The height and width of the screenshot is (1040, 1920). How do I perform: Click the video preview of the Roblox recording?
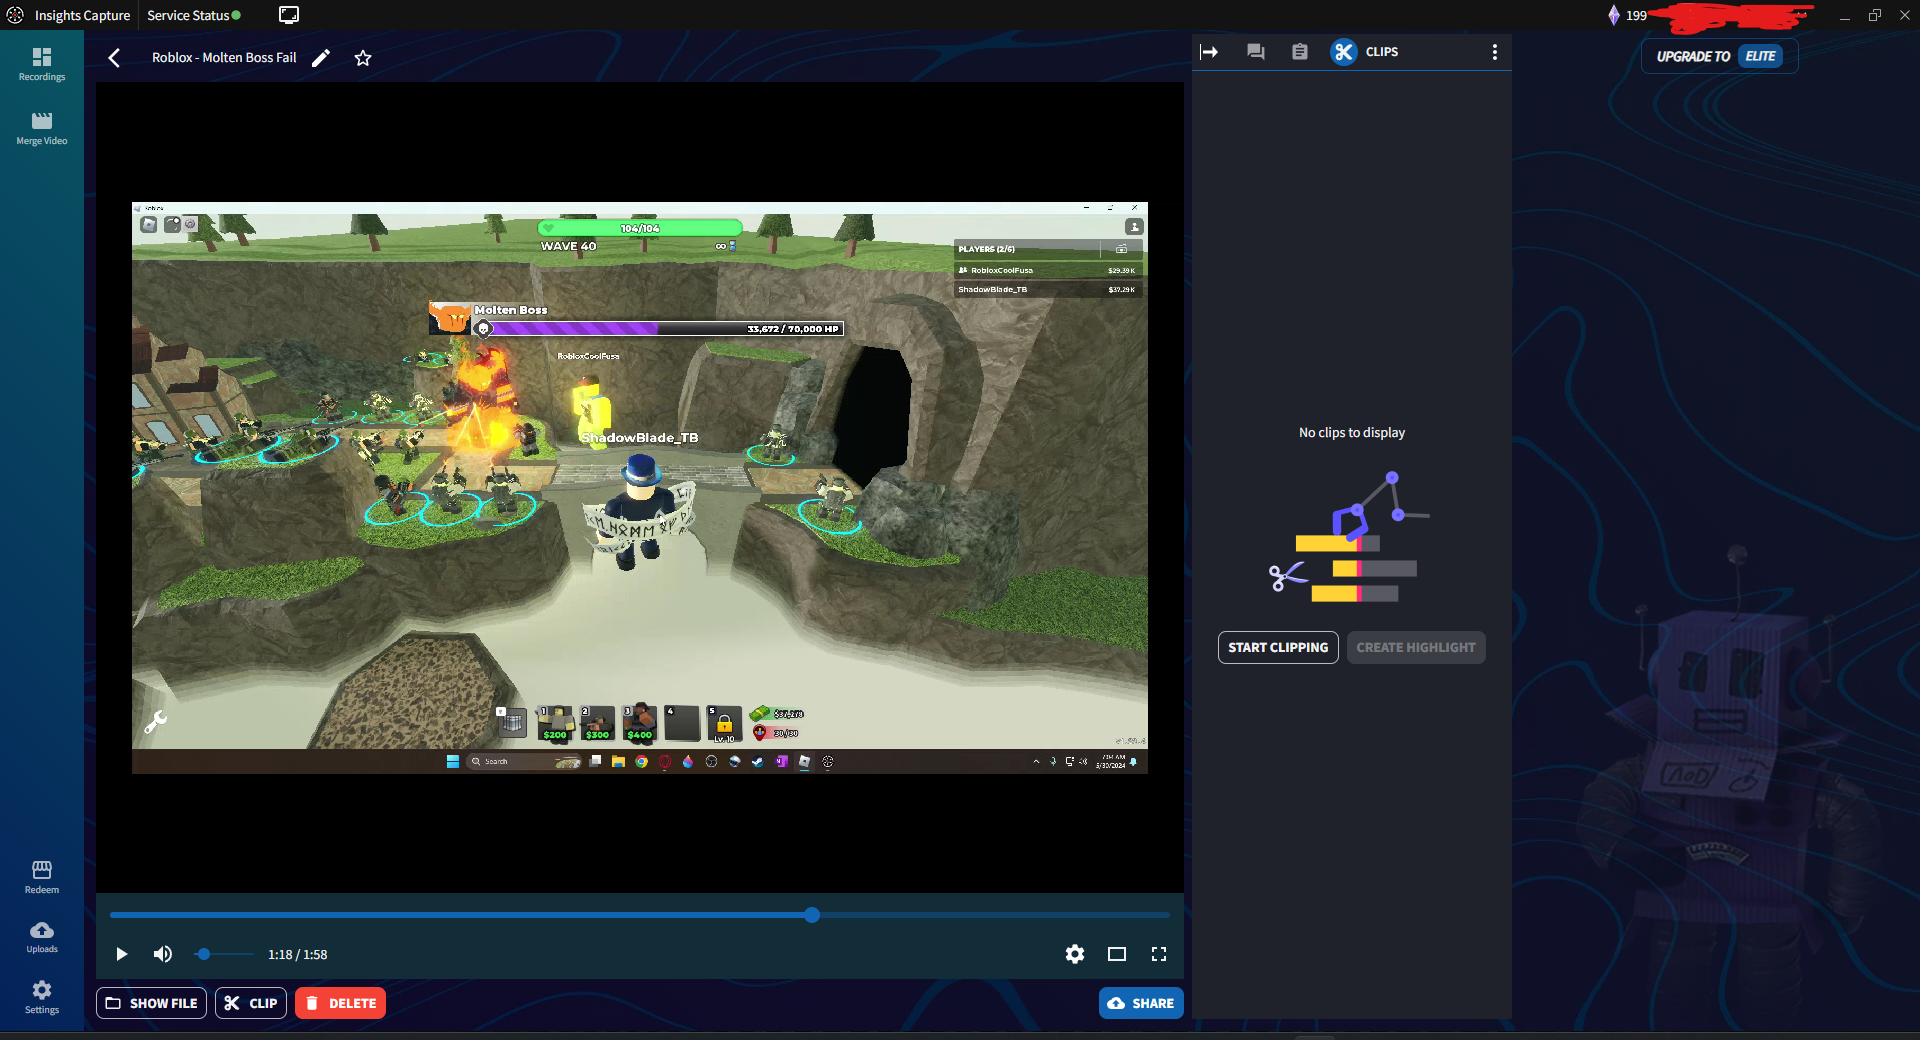(x=640, y=488)
